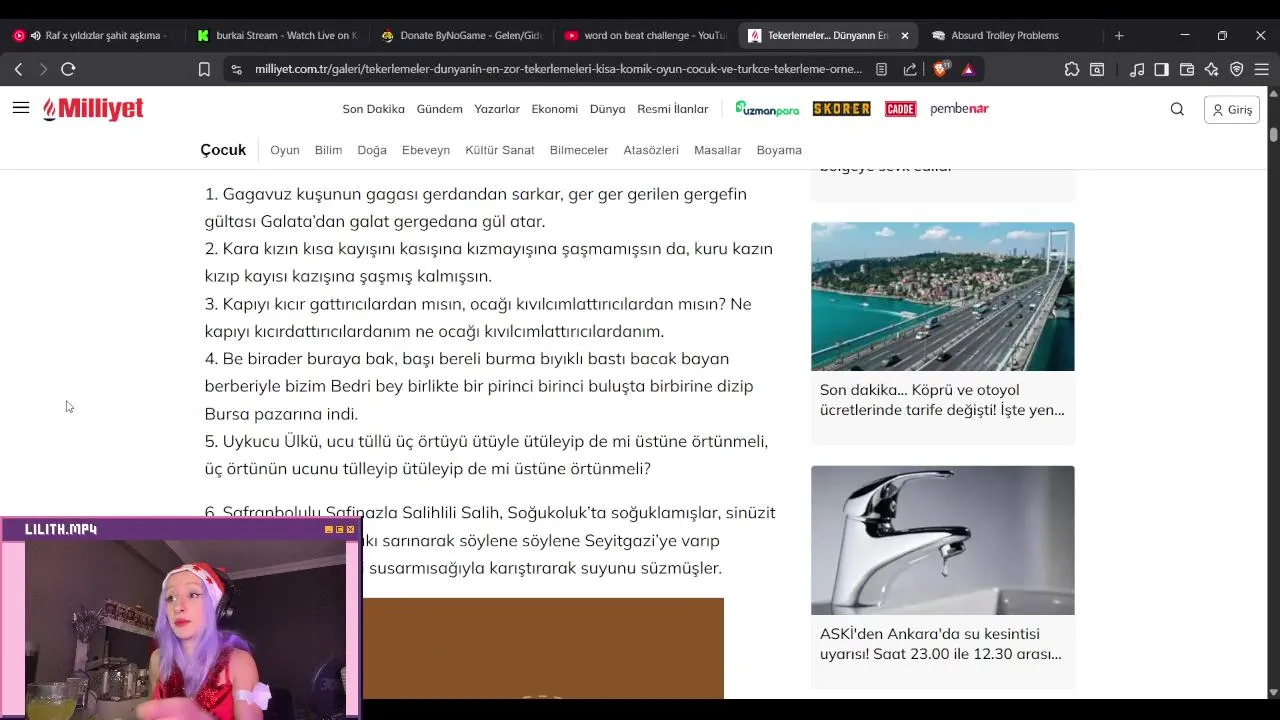Screen dimensions: 1280x720
Task: Visit the Cadde link
Action: [x=900, y=109]
